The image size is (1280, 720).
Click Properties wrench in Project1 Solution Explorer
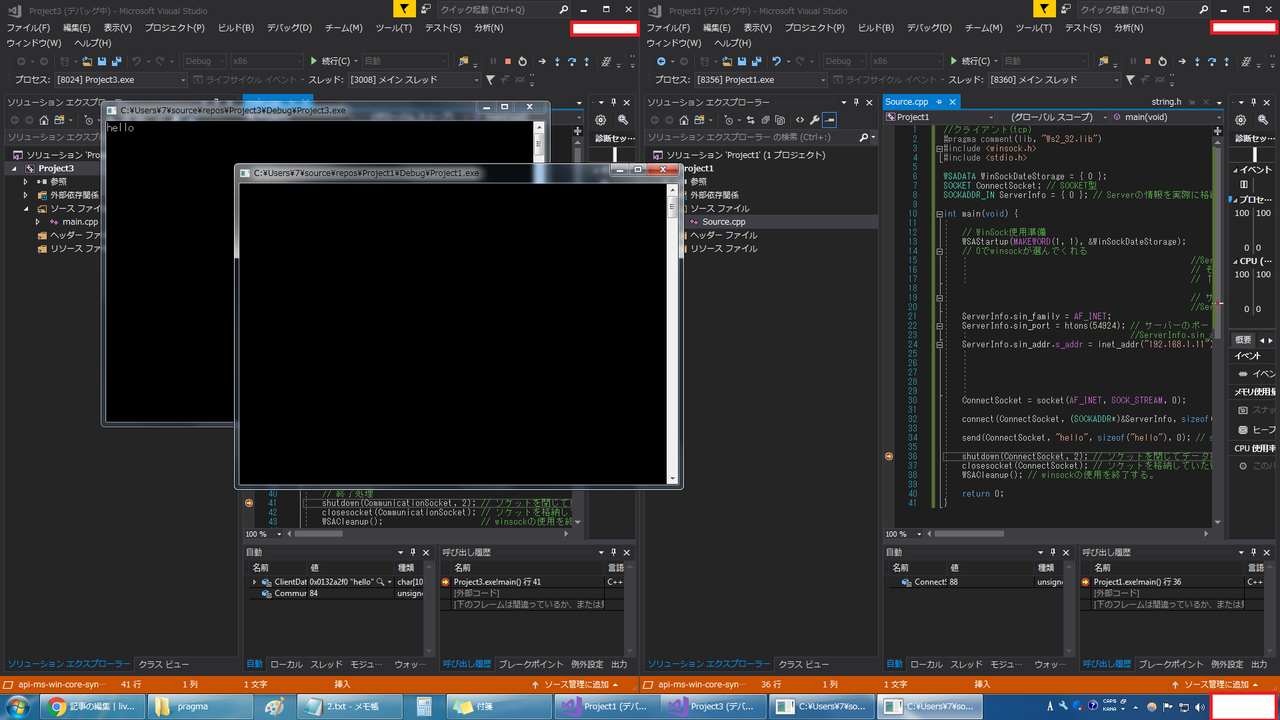814,120
